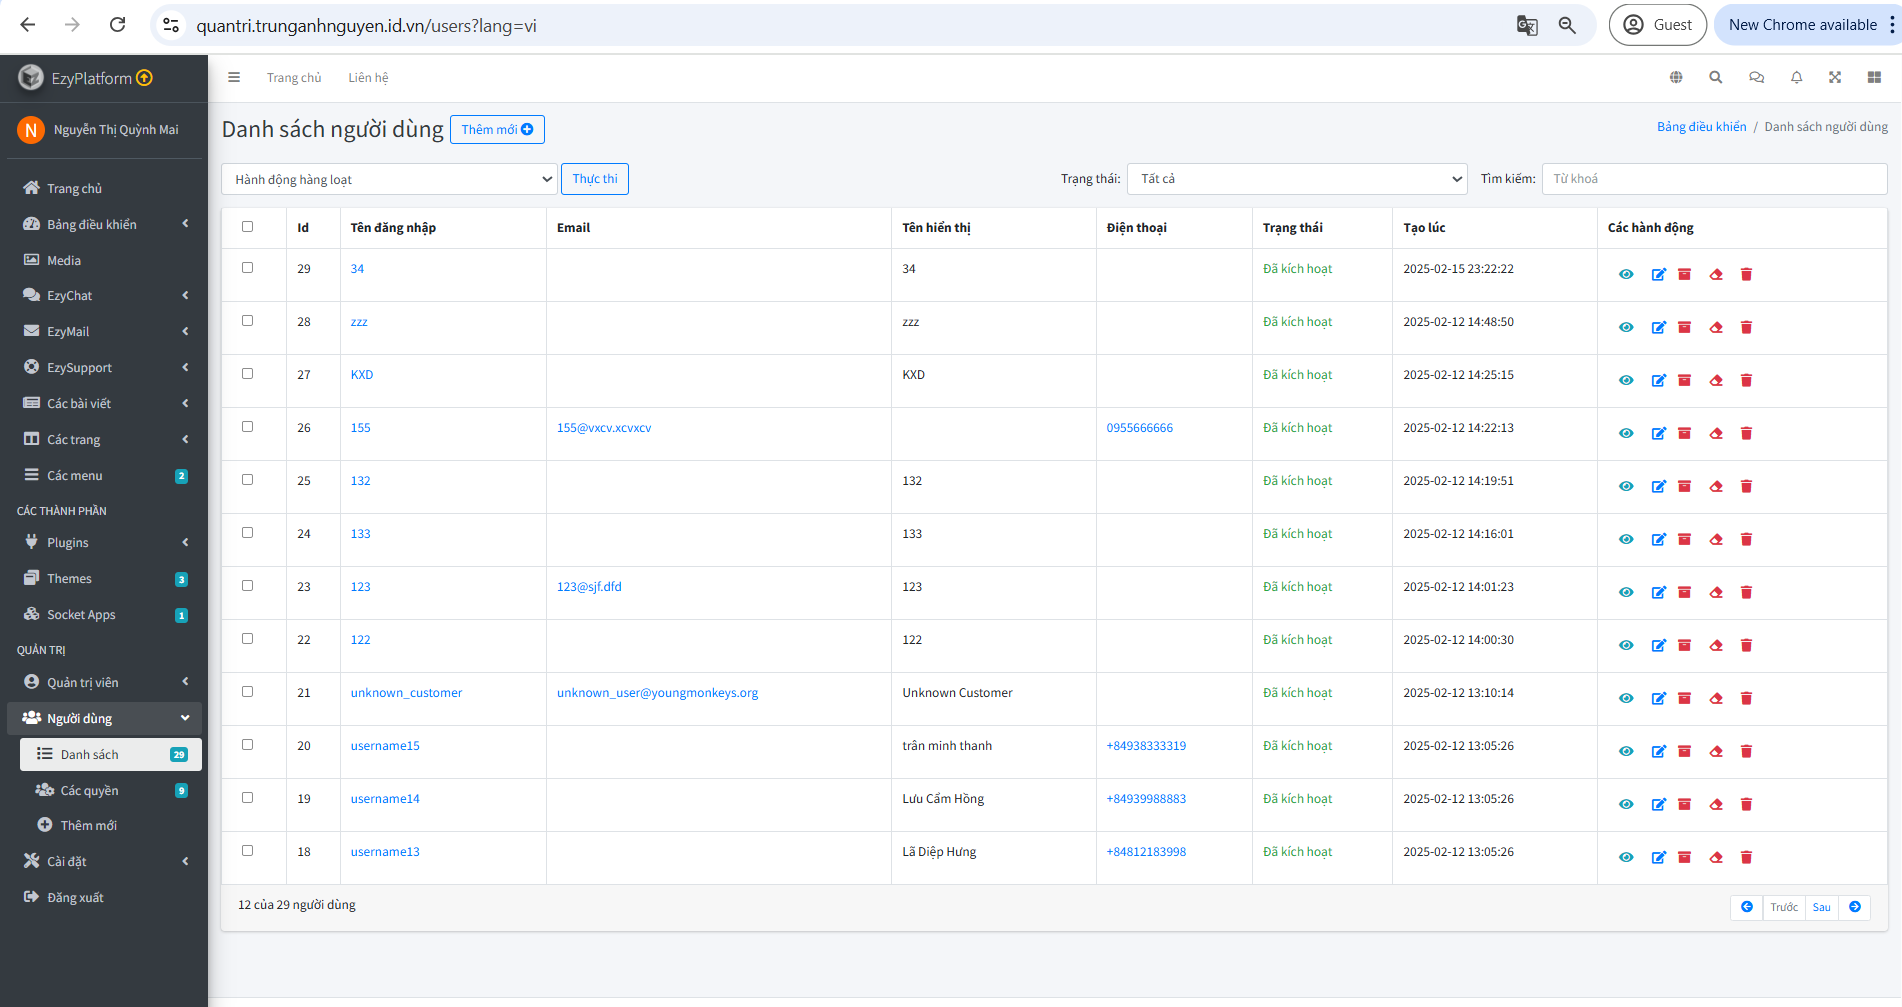This screenshot has width=1902, height=1007.
Task: Click phone number 0955666666
Action: click(x=1139, y=427)
